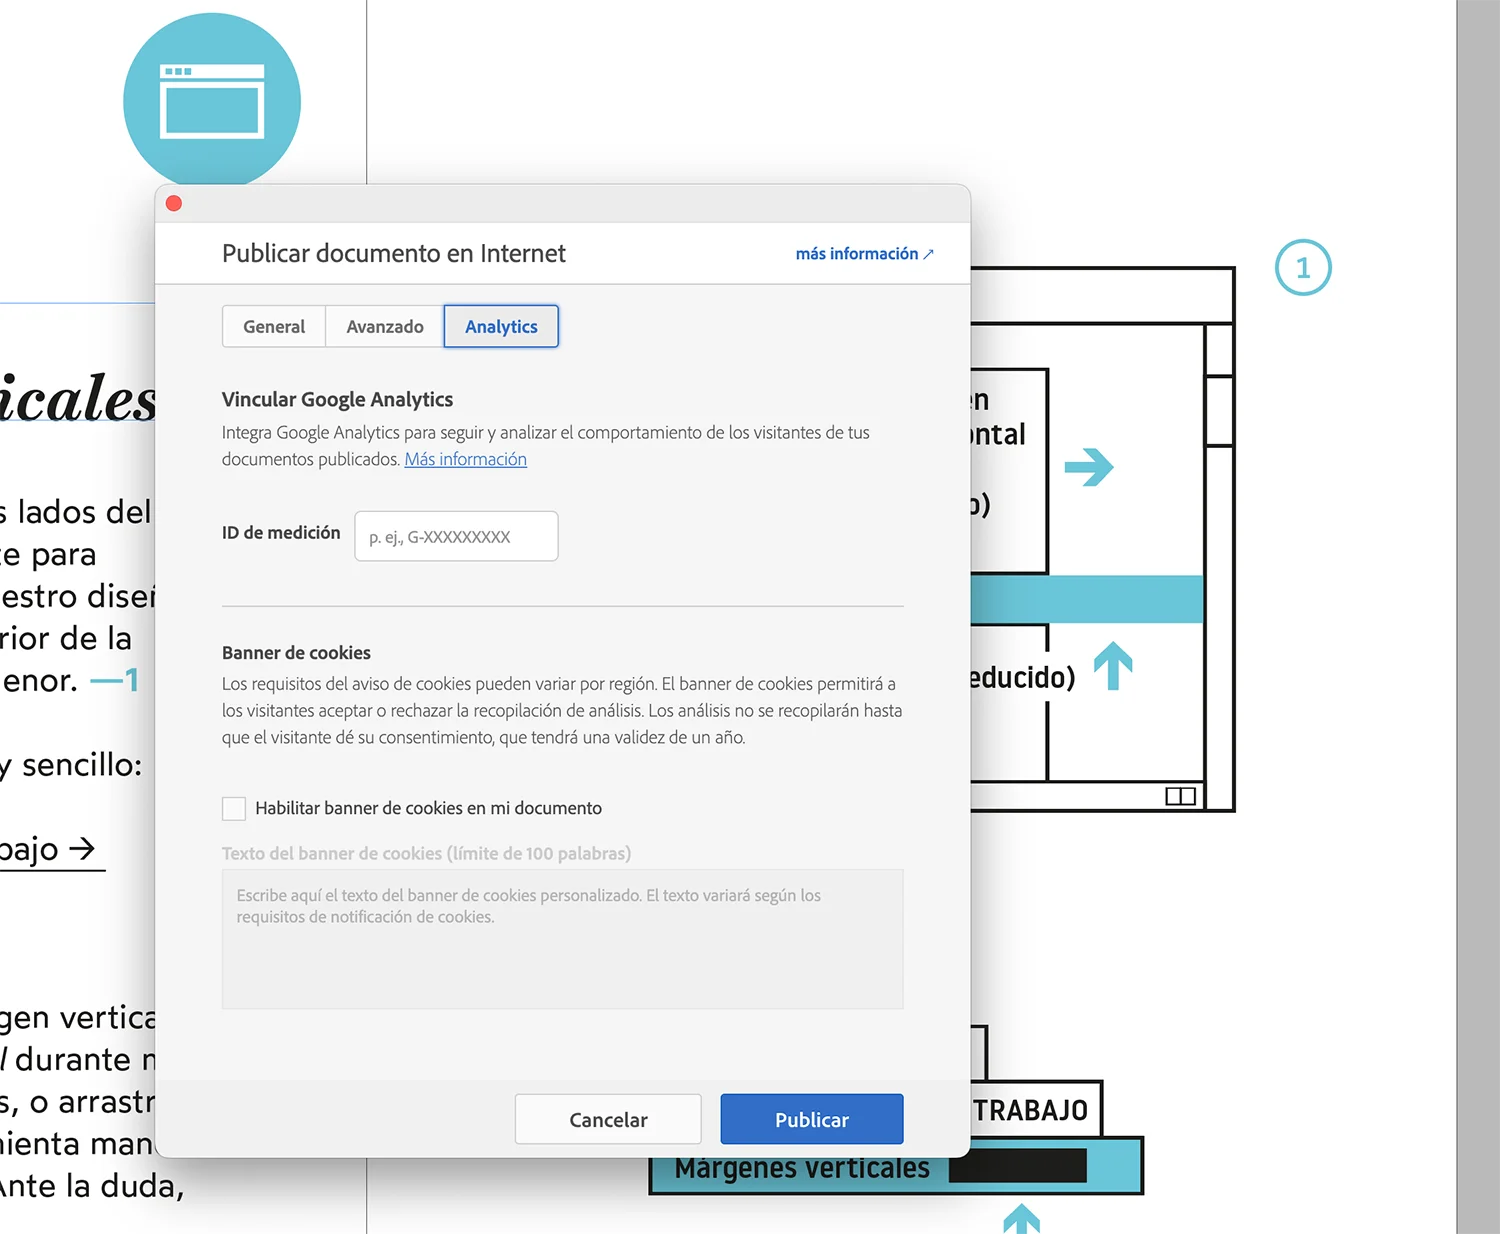Enable 'Habilitar banner de cookies en mi documento'
Screen dimensions: 1500x1234
(233, 808)
